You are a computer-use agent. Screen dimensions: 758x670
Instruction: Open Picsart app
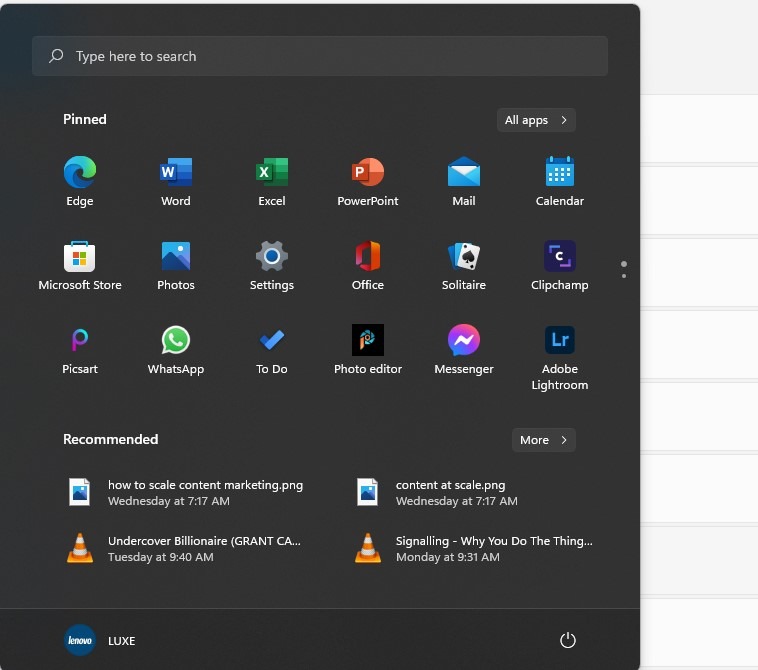(x=80, y=349)
